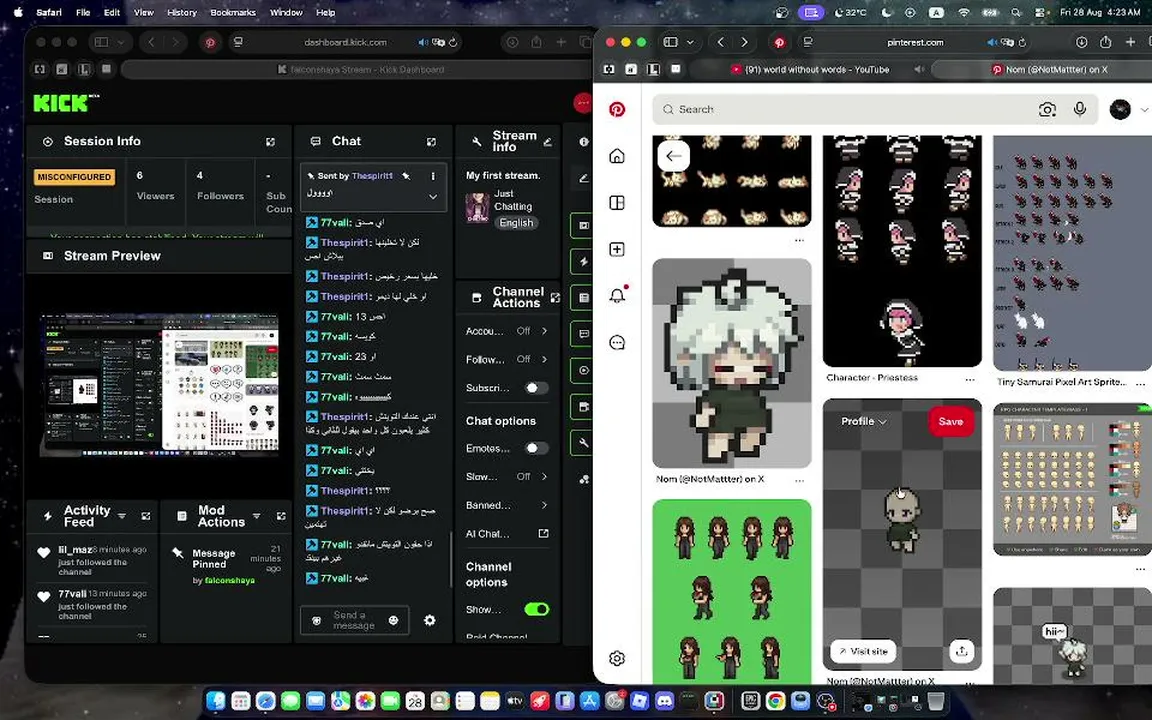Save the hovered pin
Image resolution: width=1152 pixels, height=720 pixels.
(x=950, y=421)
